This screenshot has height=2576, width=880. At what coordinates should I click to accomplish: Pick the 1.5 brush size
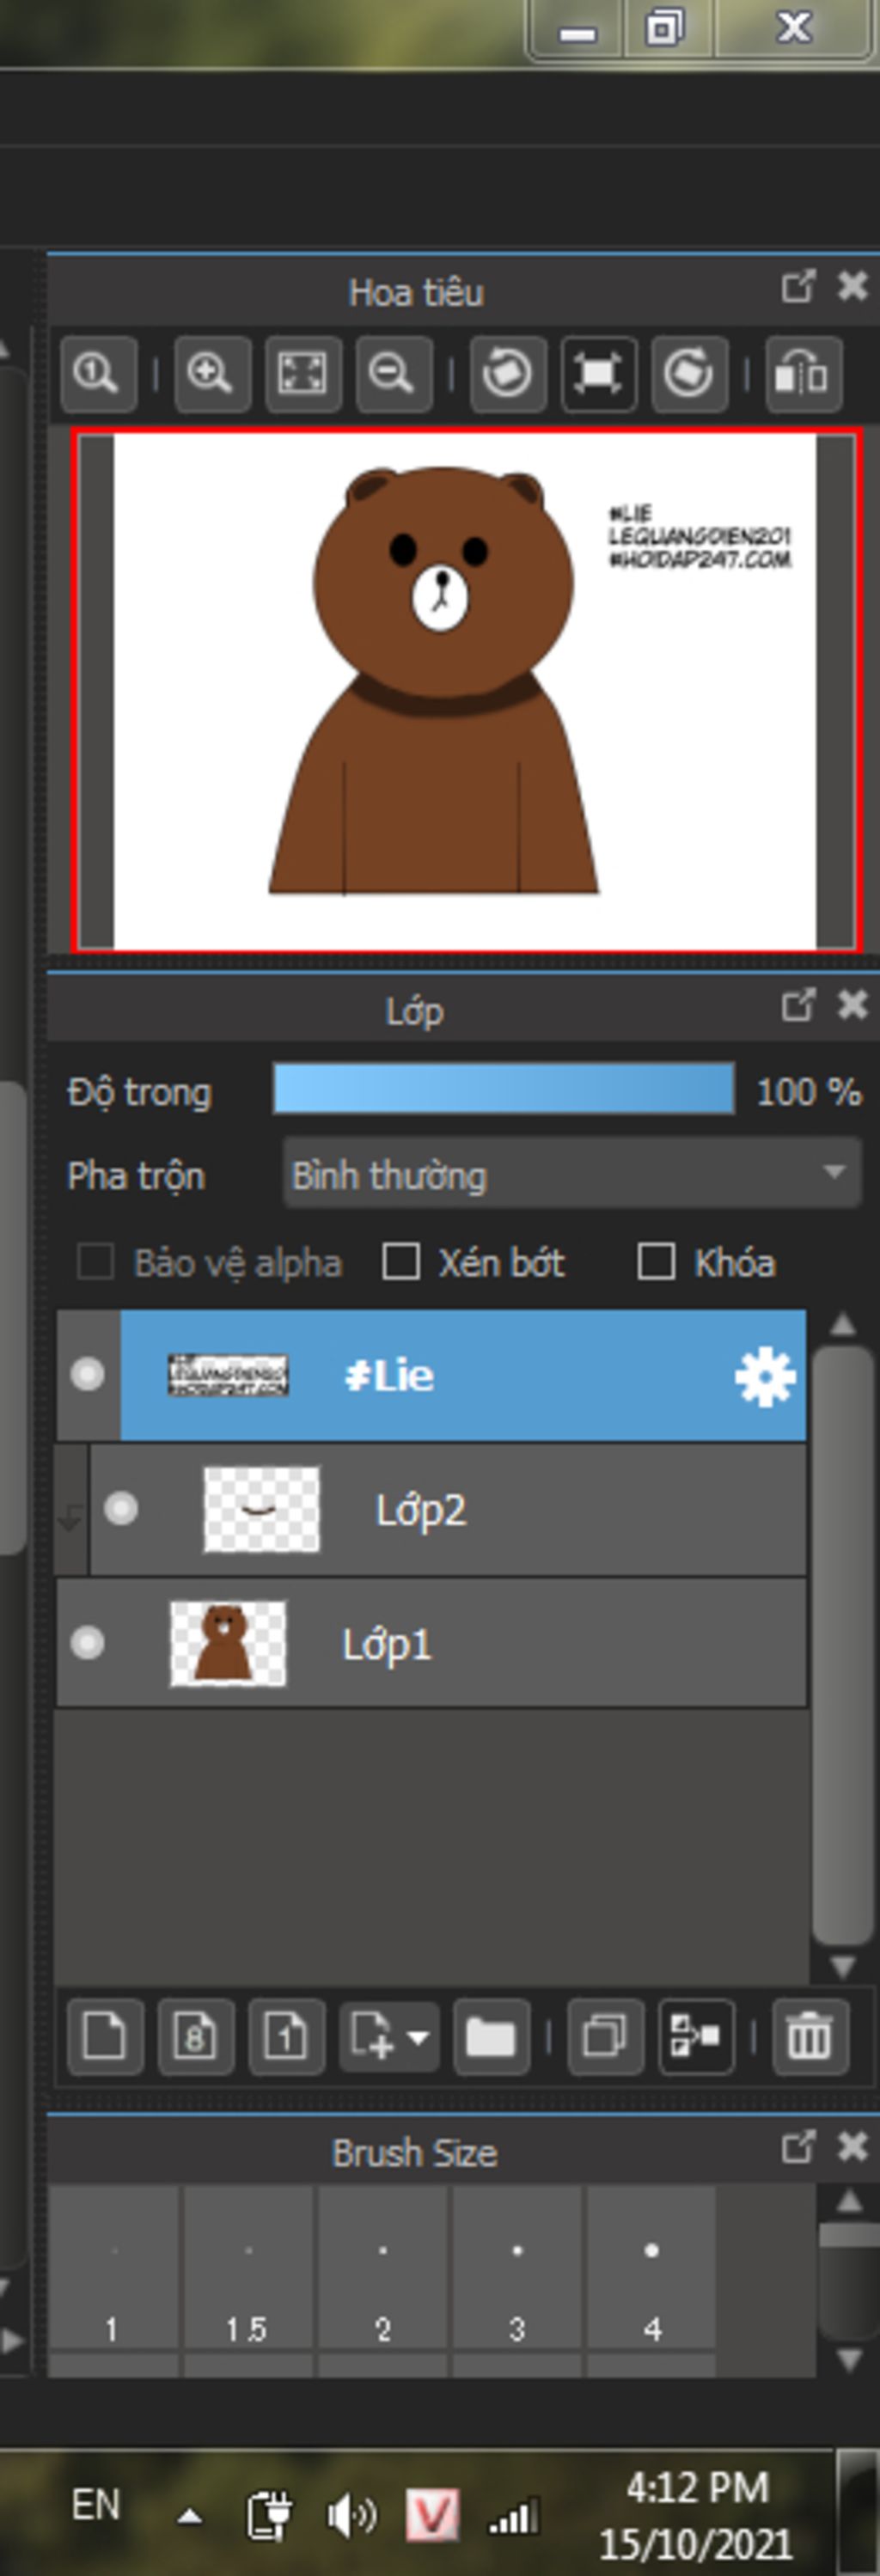point(247,2270)
